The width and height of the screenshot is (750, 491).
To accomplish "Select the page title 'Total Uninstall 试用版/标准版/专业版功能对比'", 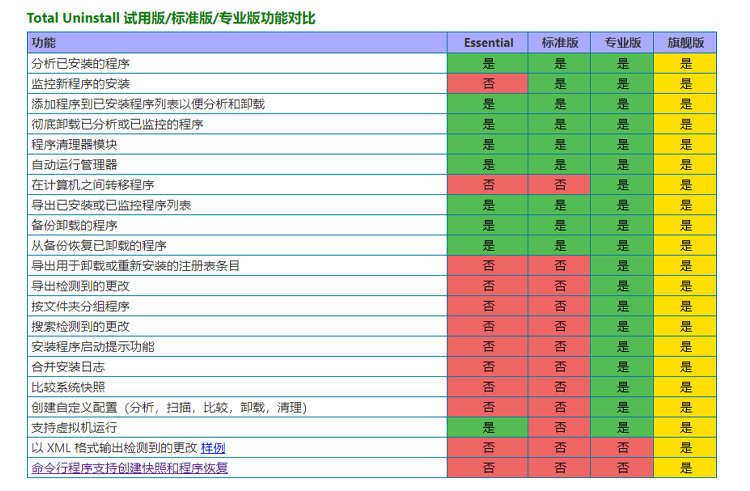I will click(171, 18).
